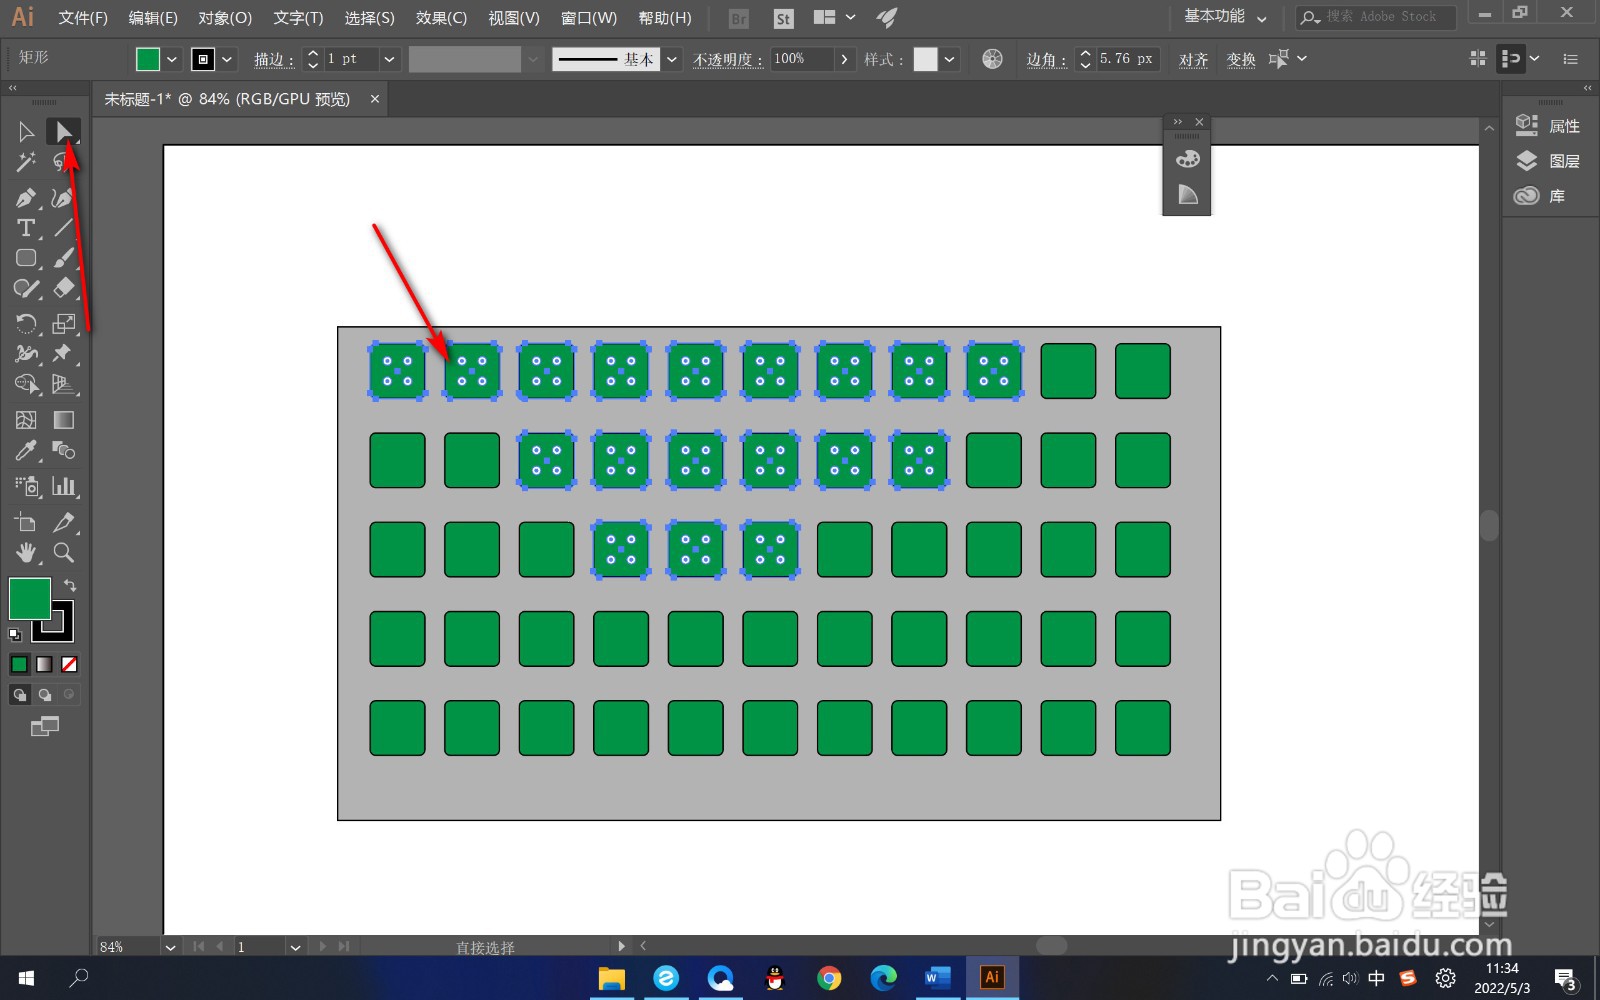This screenshot has width=1600, height=1000.
Task: Open the 效果(C) menu
Action: 441,18
